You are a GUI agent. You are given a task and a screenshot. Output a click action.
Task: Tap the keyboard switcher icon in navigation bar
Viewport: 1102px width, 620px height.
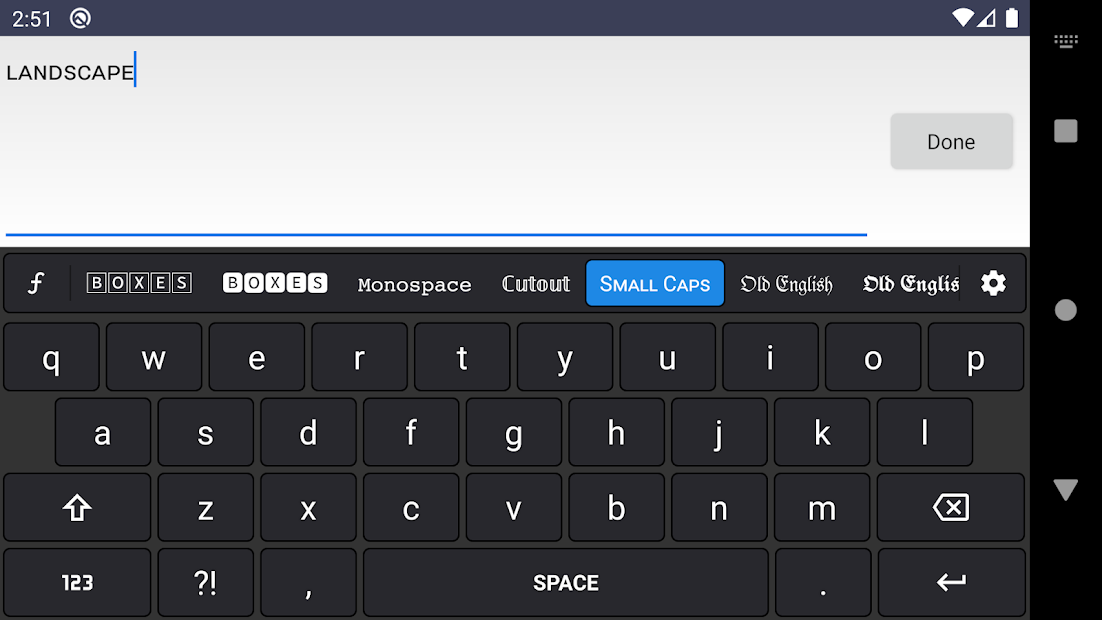tap(1066, 42)
